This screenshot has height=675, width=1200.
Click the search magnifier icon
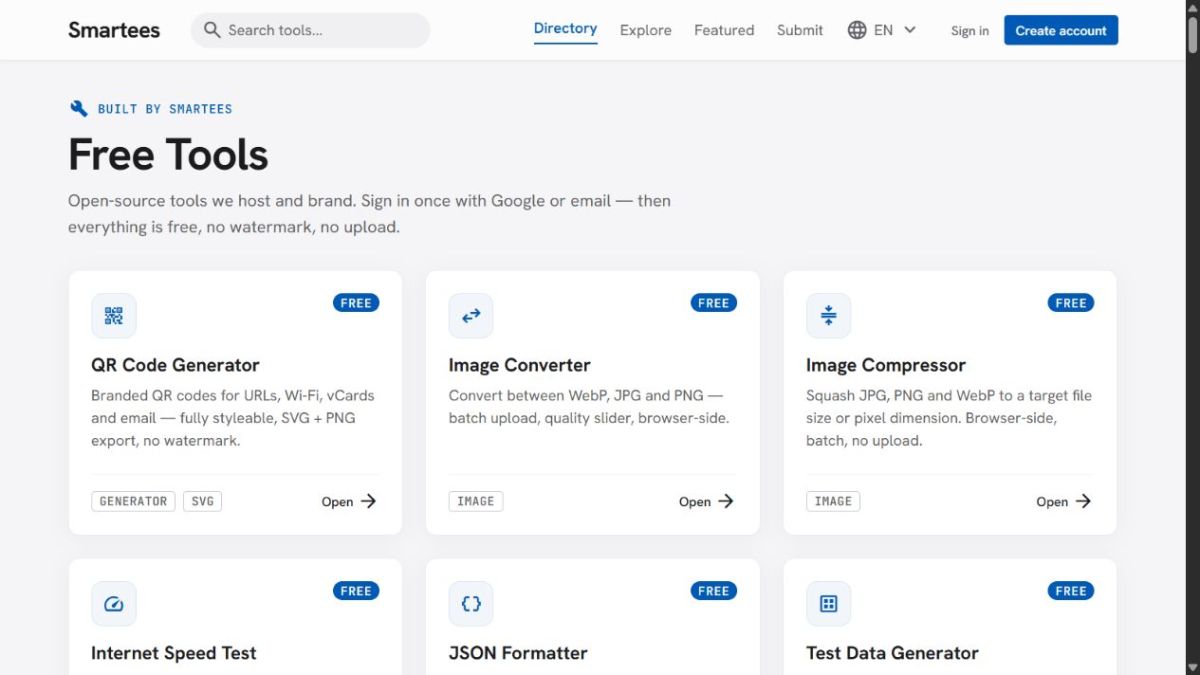[x=211, y=30]
